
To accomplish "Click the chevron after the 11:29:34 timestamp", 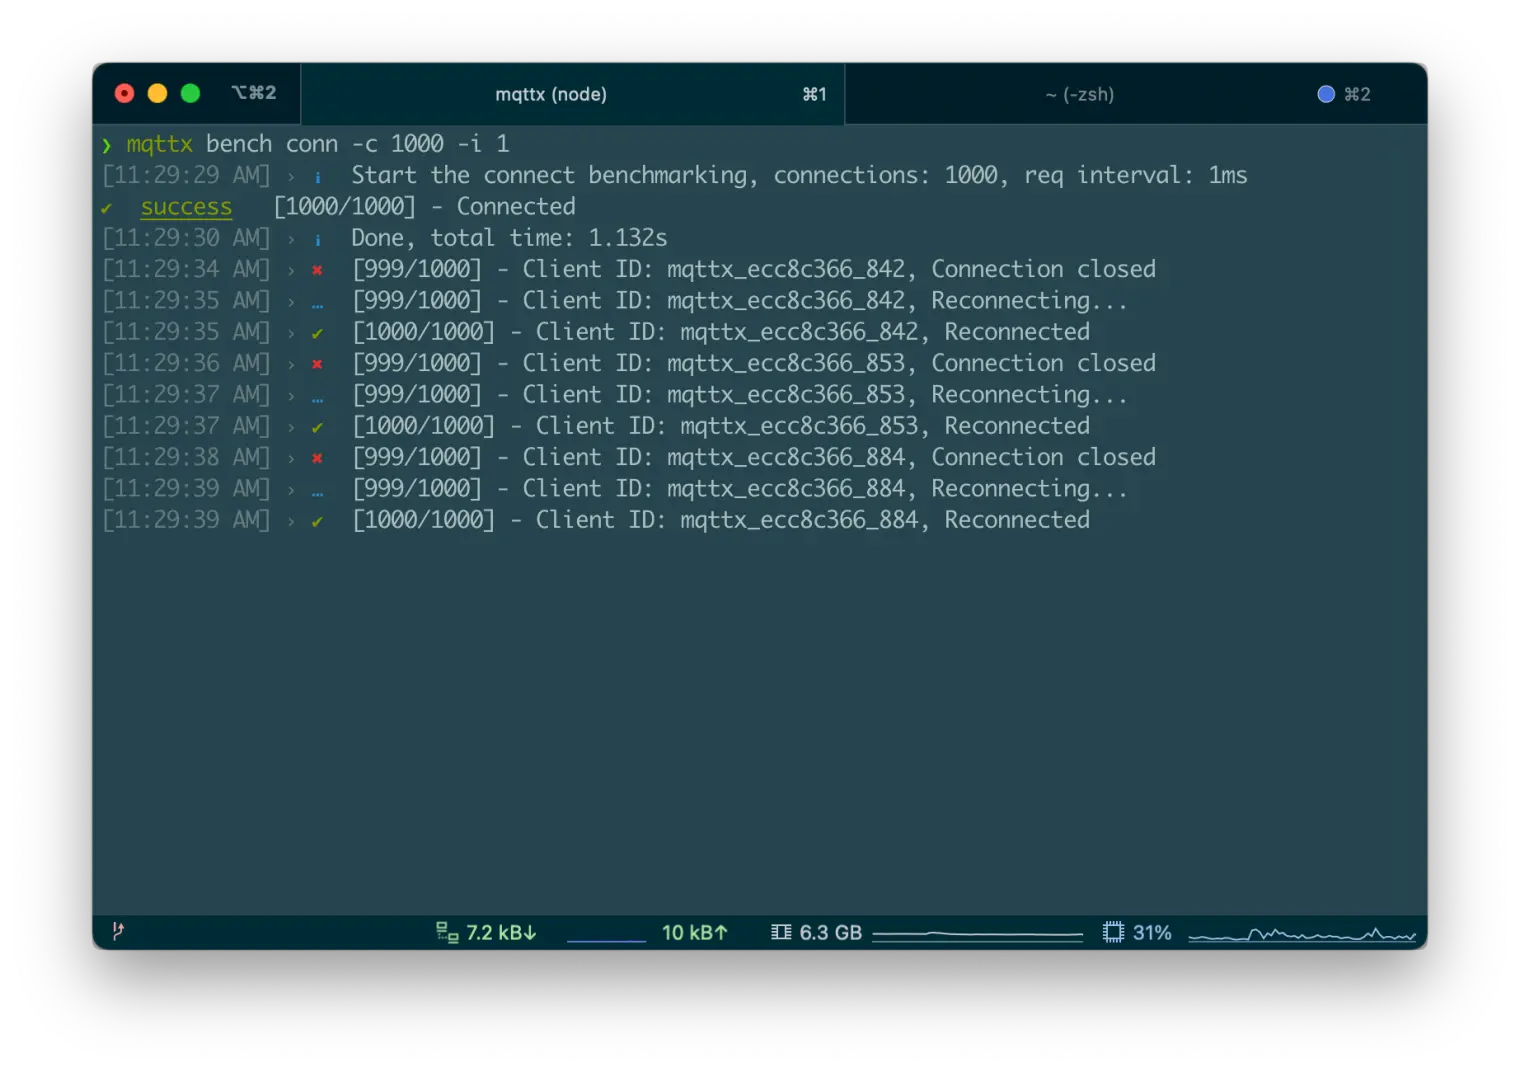I will tap(290, 269).
